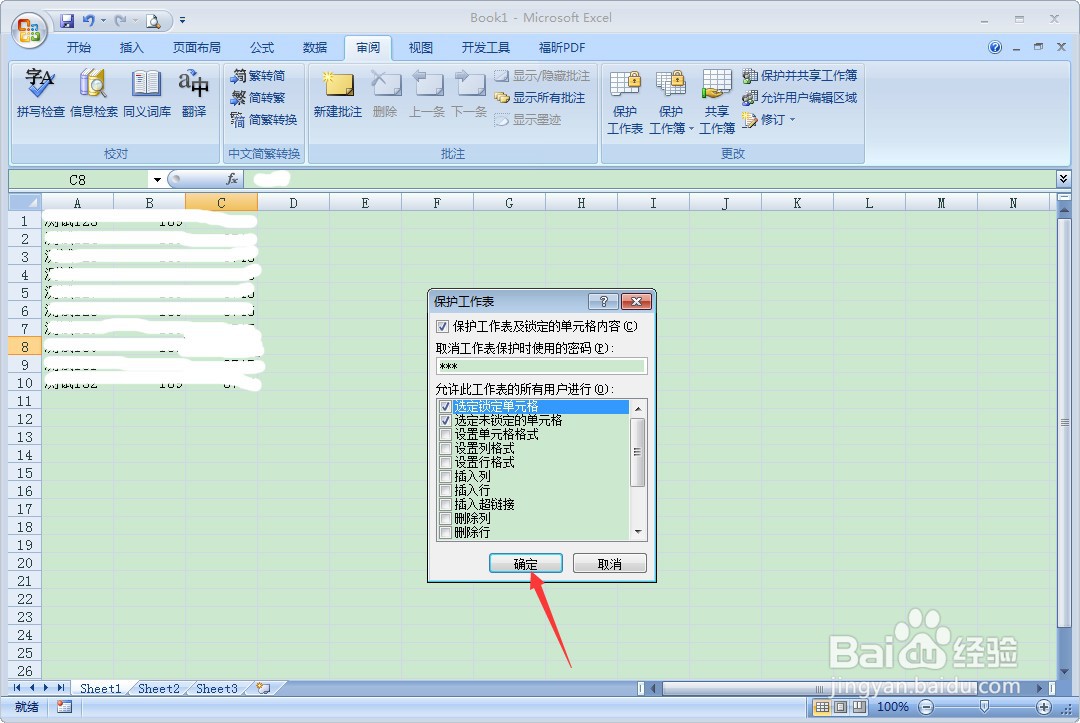
Task: Click the 取消 button
Action: pyautogui.click(x=609, y=563)
